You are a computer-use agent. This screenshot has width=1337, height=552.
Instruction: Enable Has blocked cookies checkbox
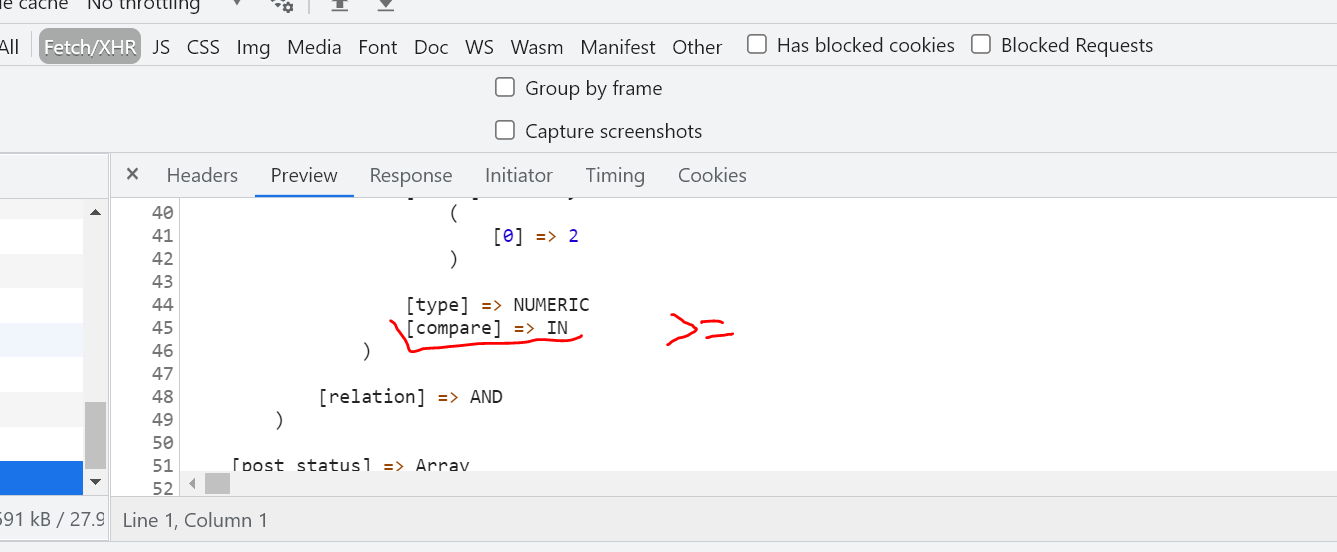(x=758, y=45)
